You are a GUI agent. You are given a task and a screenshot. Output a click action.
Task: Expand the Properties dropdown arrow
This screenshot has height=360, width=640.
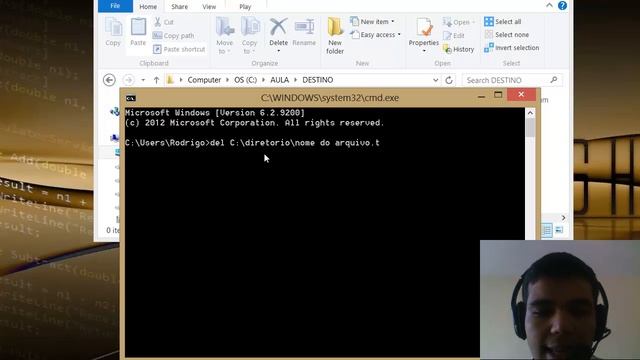point(424,51)
